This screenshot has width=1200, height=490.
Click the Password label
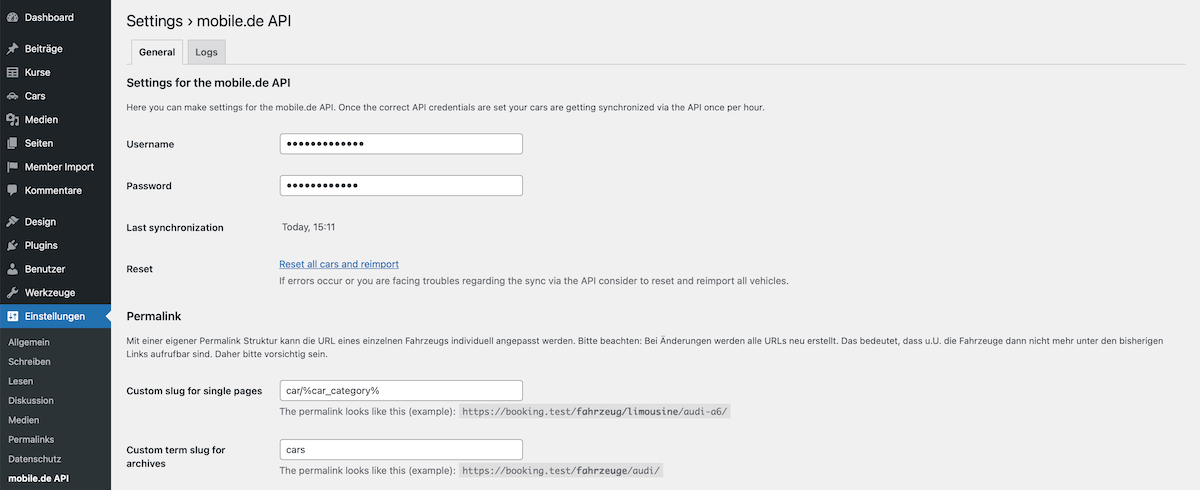click(149, 186)
